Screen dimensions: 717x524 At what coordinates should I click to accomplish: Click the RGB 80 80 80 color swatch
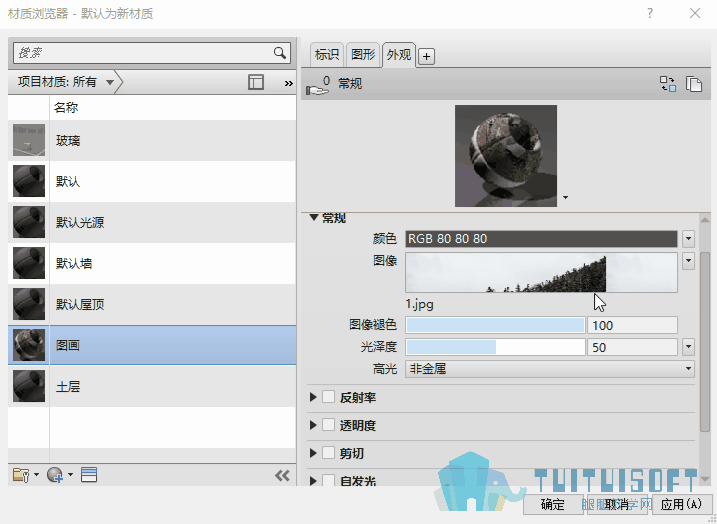pyautogui.click(x=541, y=239)
